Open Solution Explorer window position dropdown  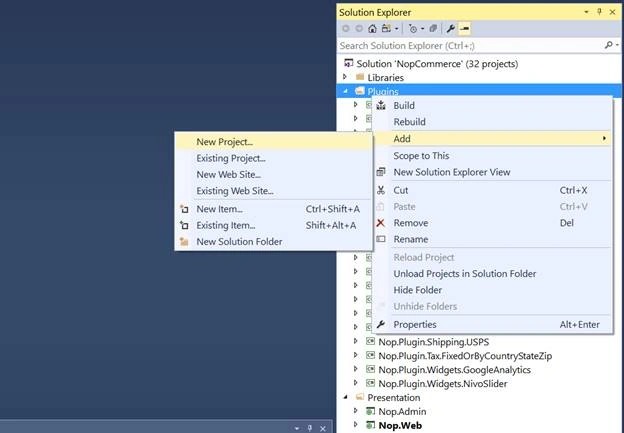[586, 12]
